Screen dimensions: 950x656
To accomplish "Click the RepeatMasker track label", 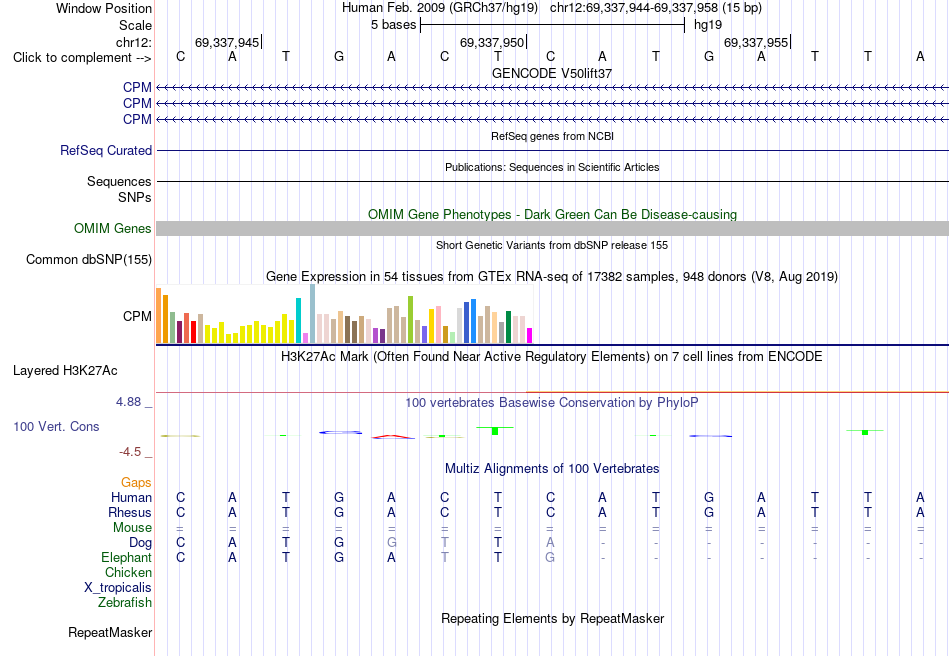I will pos(110,633).
